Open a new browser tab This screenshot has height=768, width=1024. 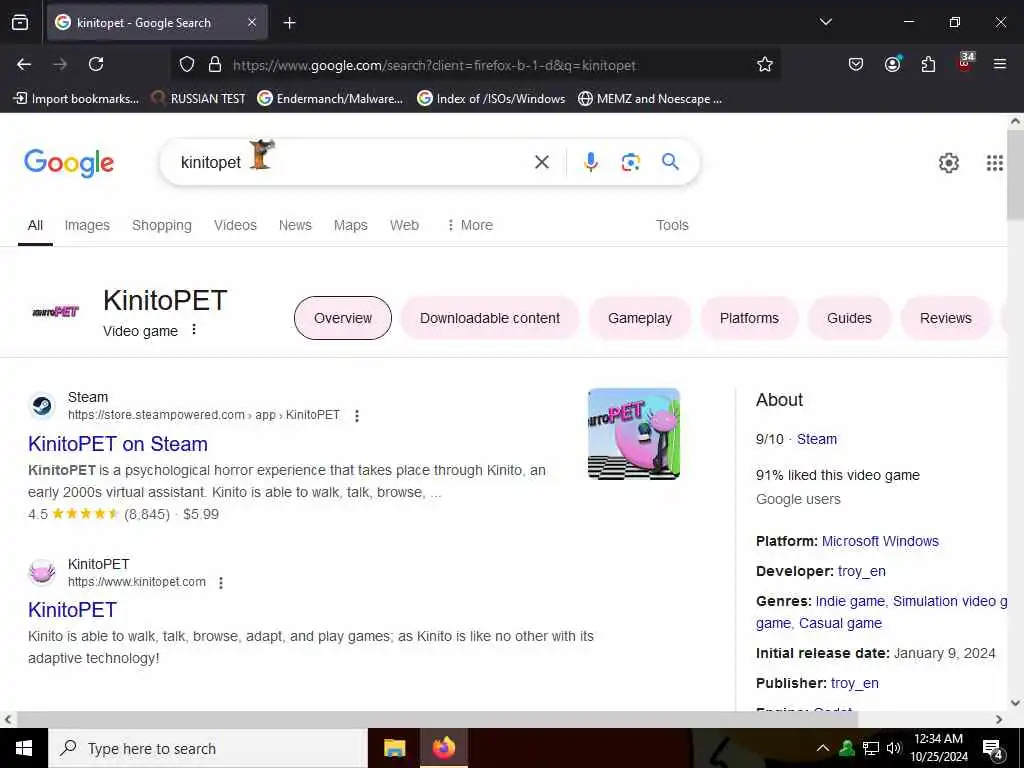point(289,23)
